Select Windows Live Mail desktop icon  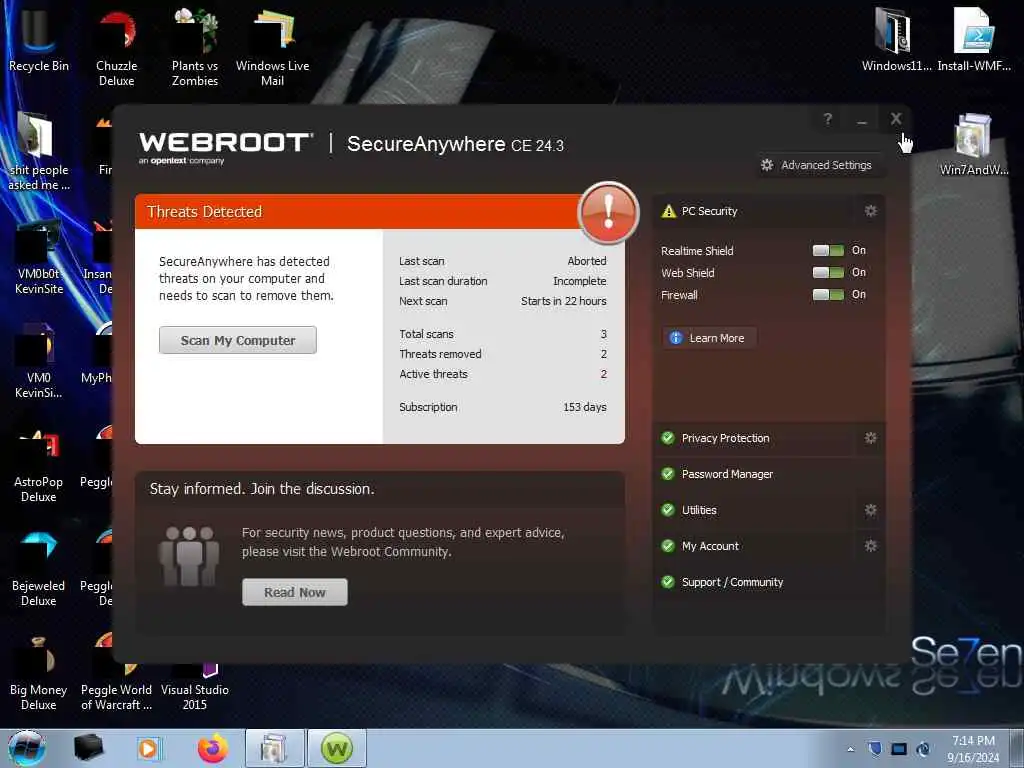coord(272,47)
